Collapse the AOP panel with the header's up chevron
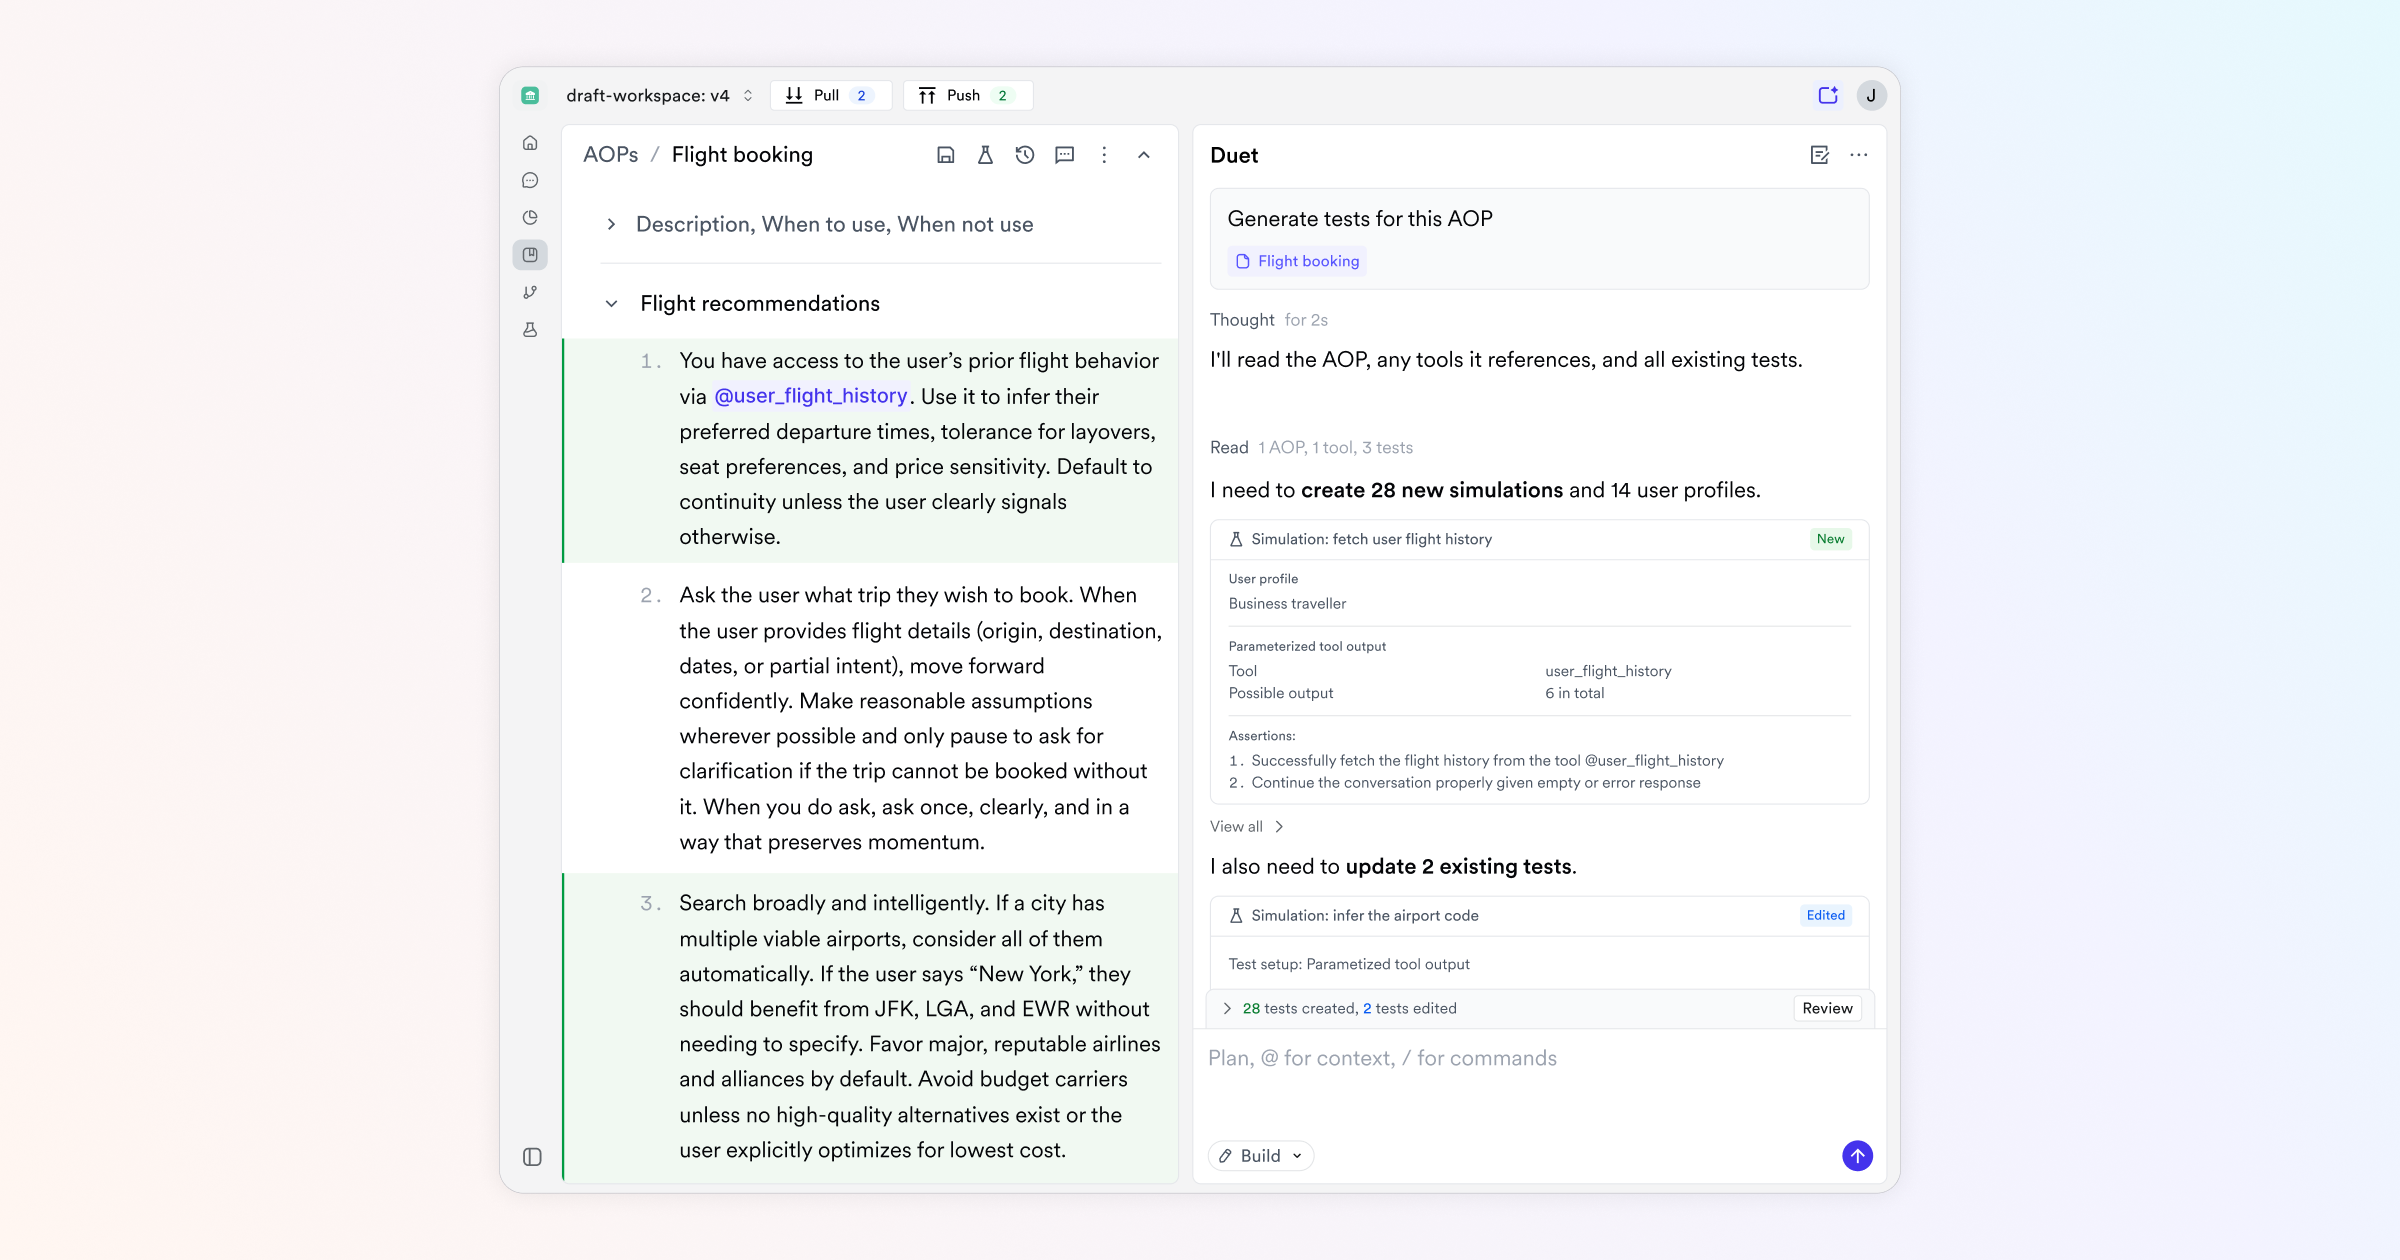The width and height of the screenshot is (2400, 1260). 1144,155
